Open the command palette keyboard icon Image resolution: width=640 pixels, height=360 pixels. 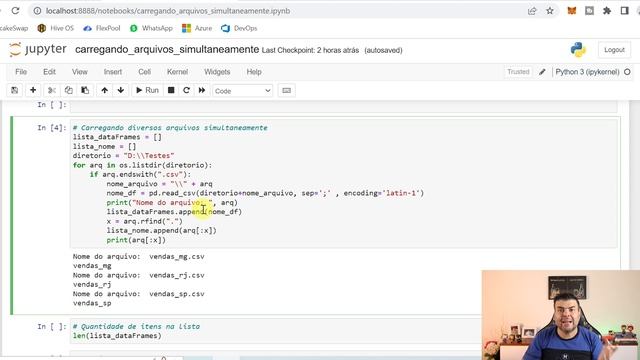pyautogui.click(x=287, y=91)
